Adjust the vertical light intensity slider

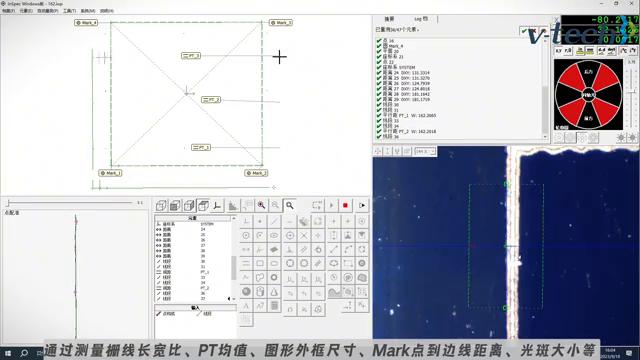(x=631, y=92)
